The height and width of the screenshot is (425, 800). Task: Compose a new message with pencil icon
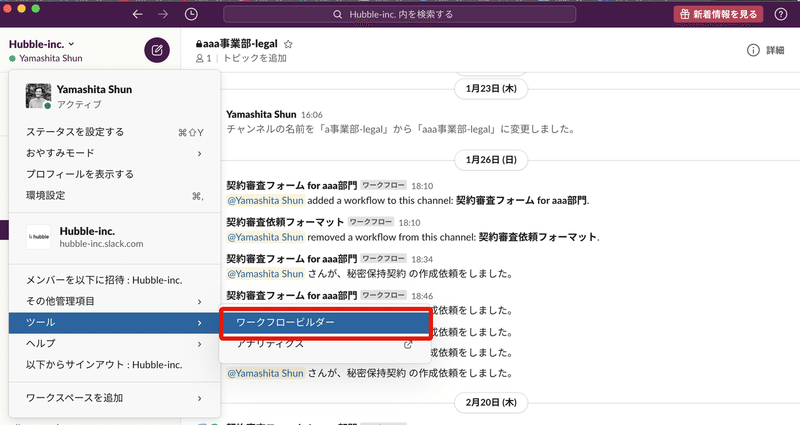(x=157, y=50)
